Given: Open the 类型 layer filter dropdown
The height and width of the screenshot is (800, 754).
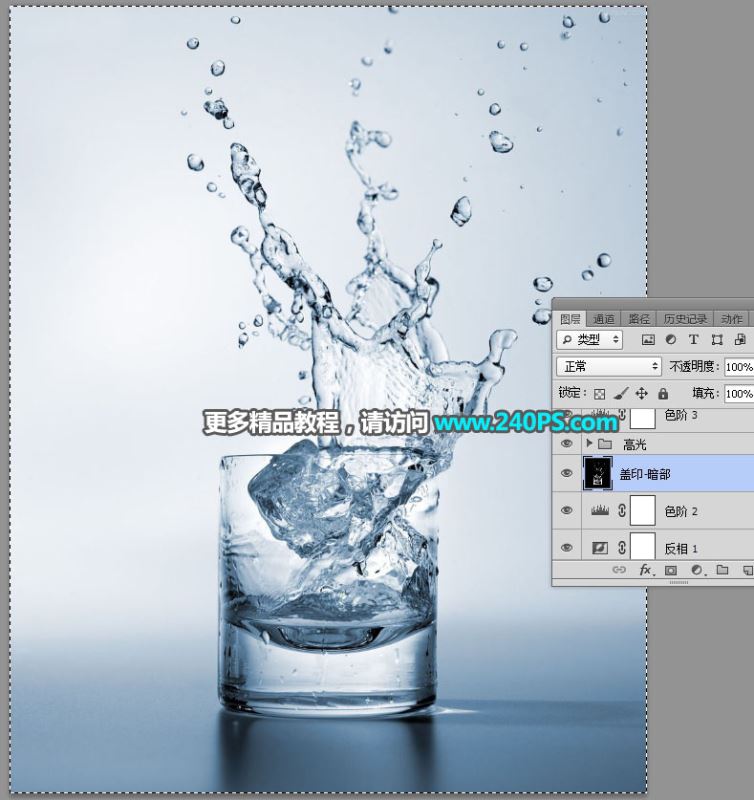Looking at the screenshot, I should pyautogui.click(x=589, y=339).
